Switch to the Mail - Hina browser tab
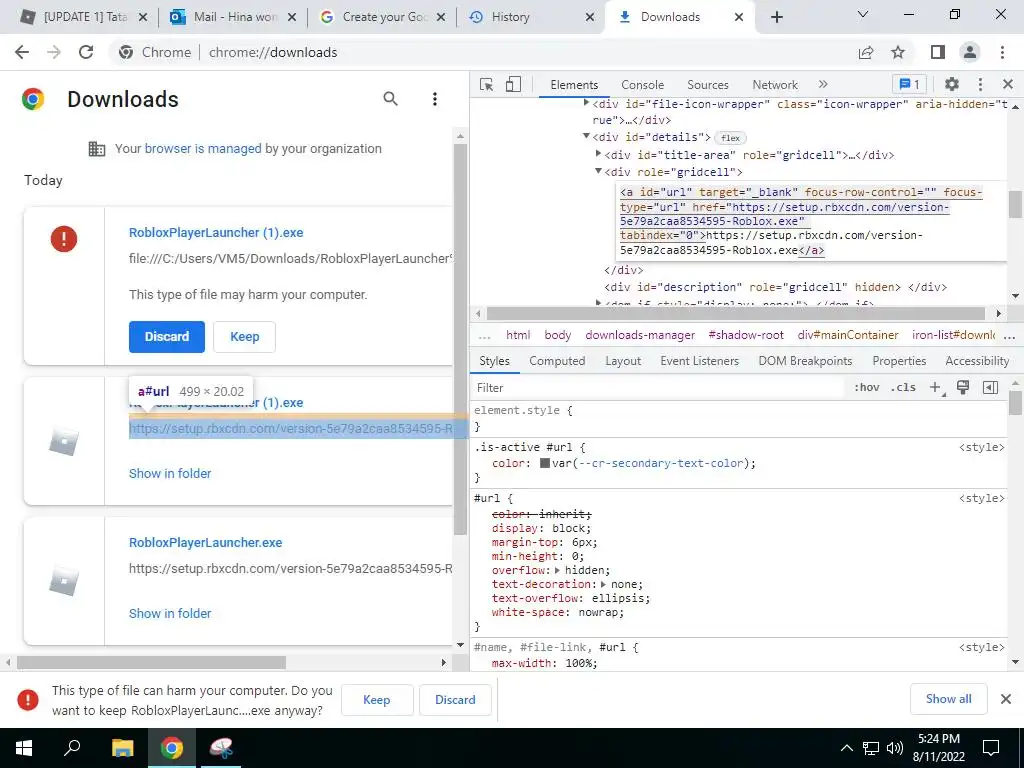 234,17
